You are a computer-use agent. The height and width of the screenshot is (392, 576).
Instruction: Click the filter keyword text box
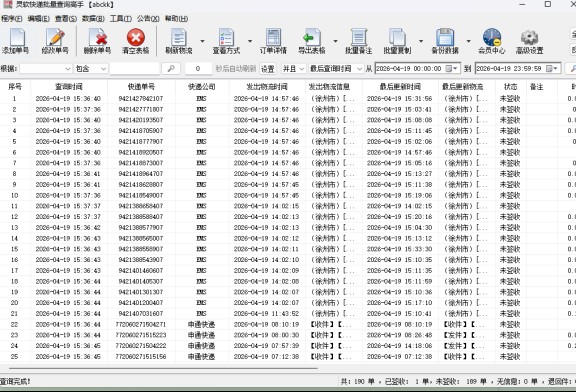pos(134,68)
